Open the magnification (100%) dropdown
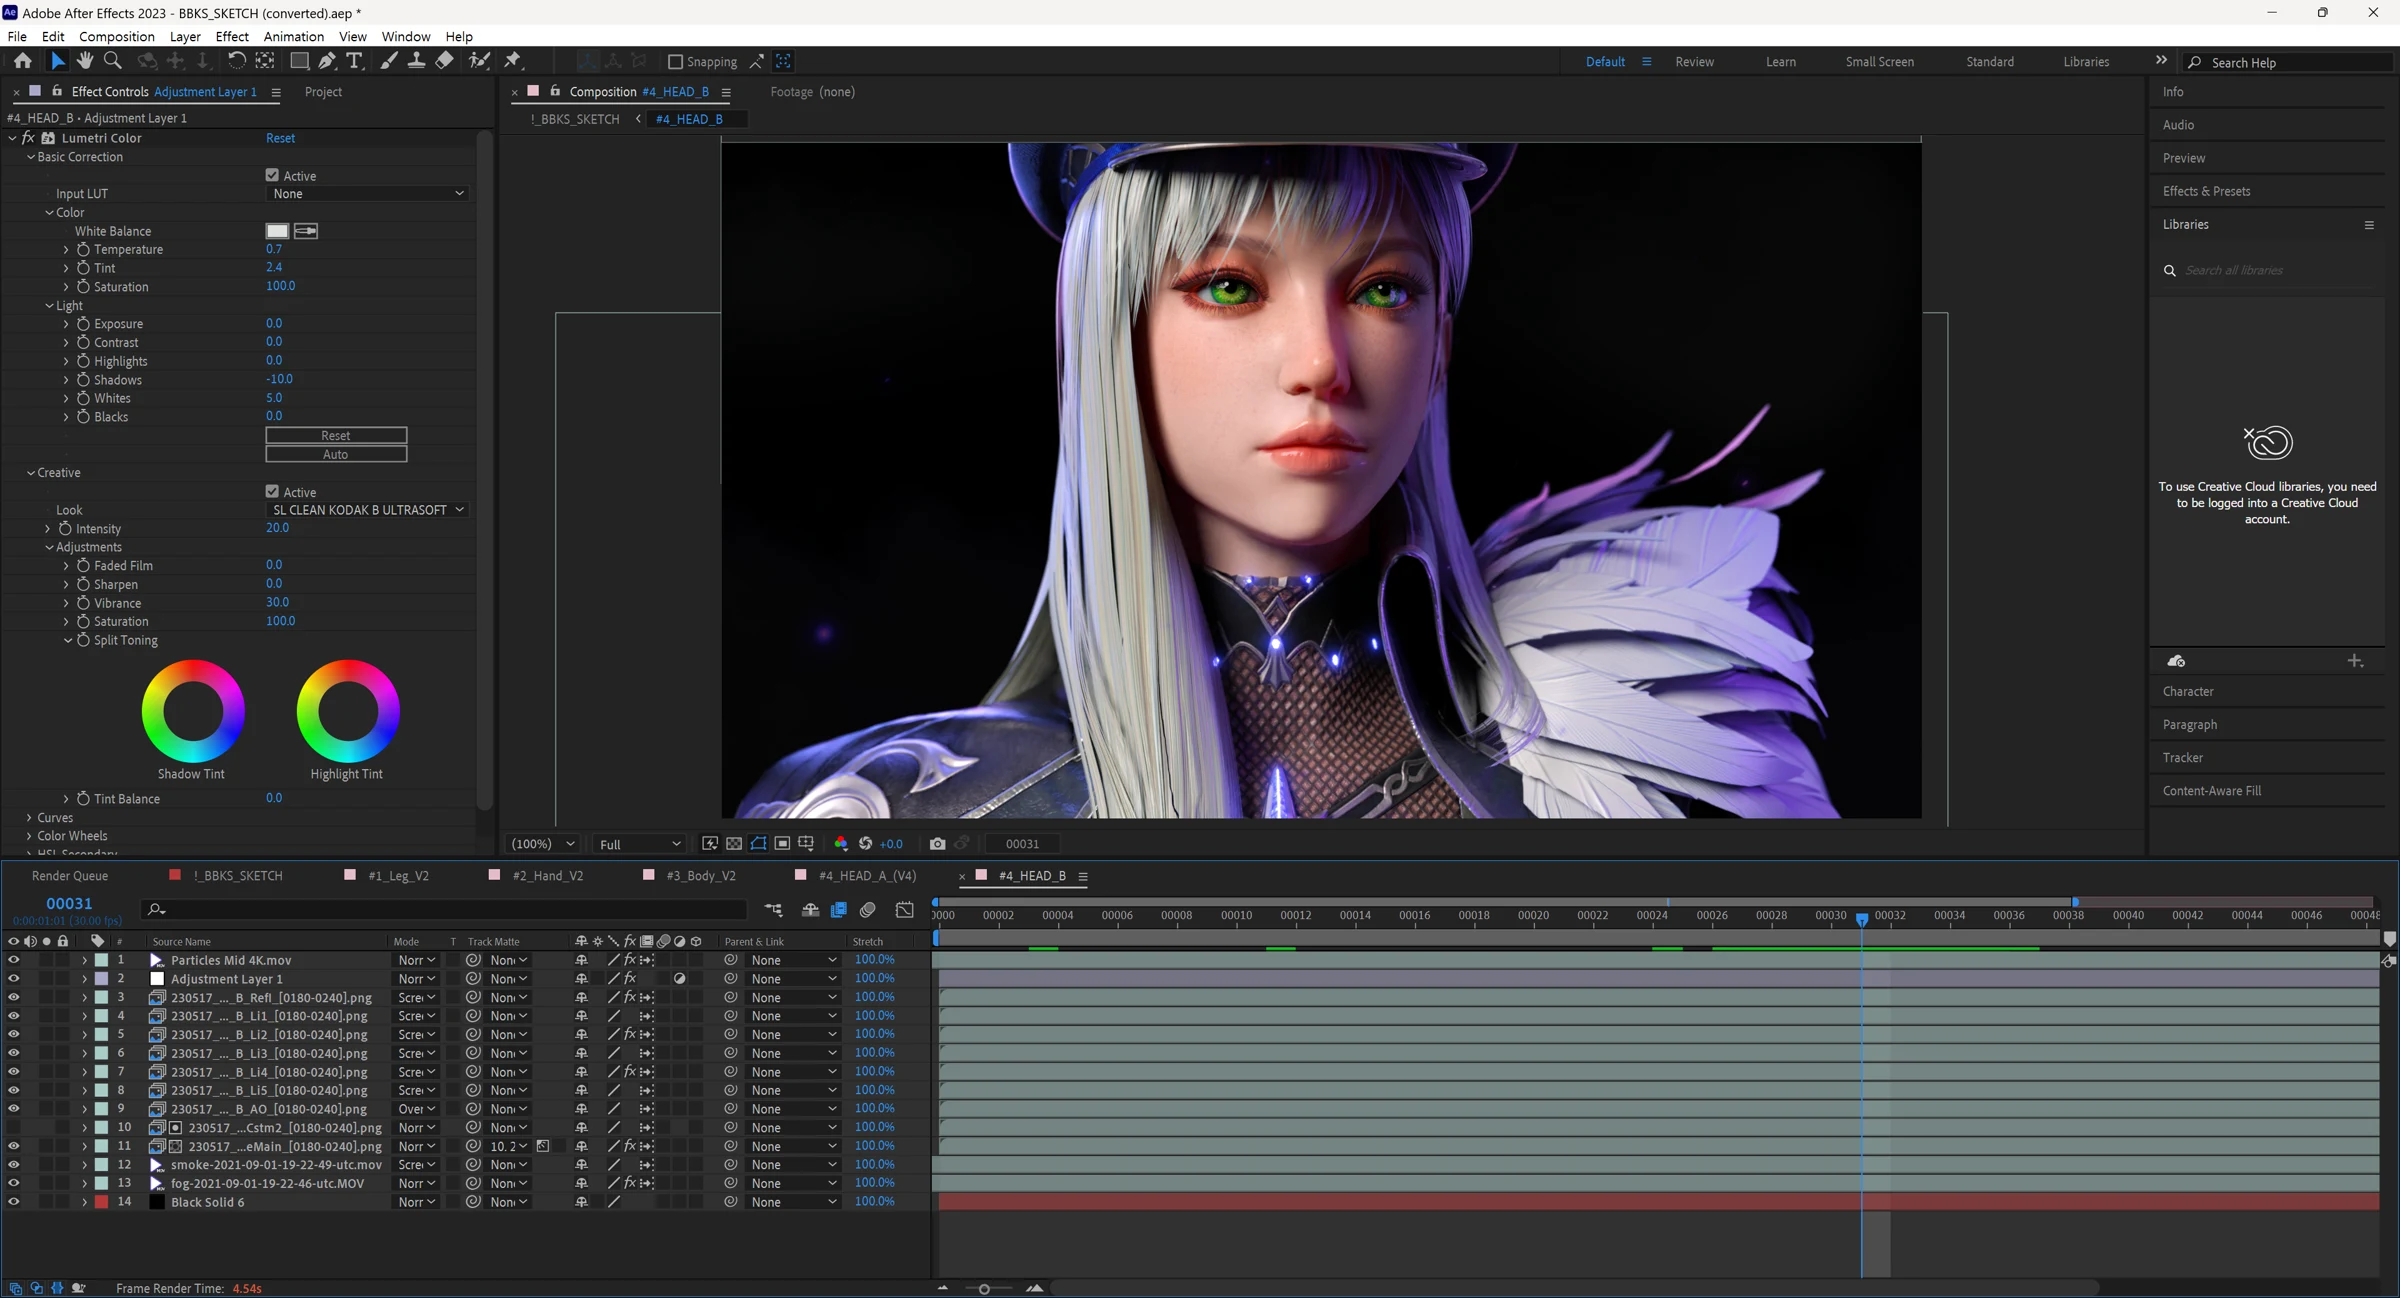The height and width of the screenshot is (1298, 2400). tap(543, 844)
